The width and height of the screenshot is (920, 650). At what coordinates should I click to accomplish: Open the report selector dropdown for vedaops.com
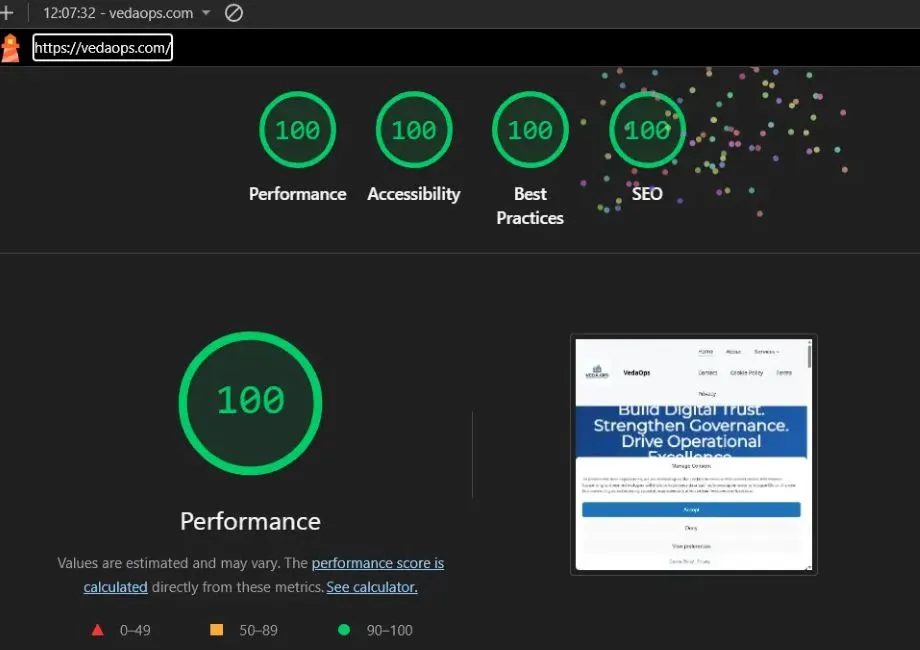127,13
